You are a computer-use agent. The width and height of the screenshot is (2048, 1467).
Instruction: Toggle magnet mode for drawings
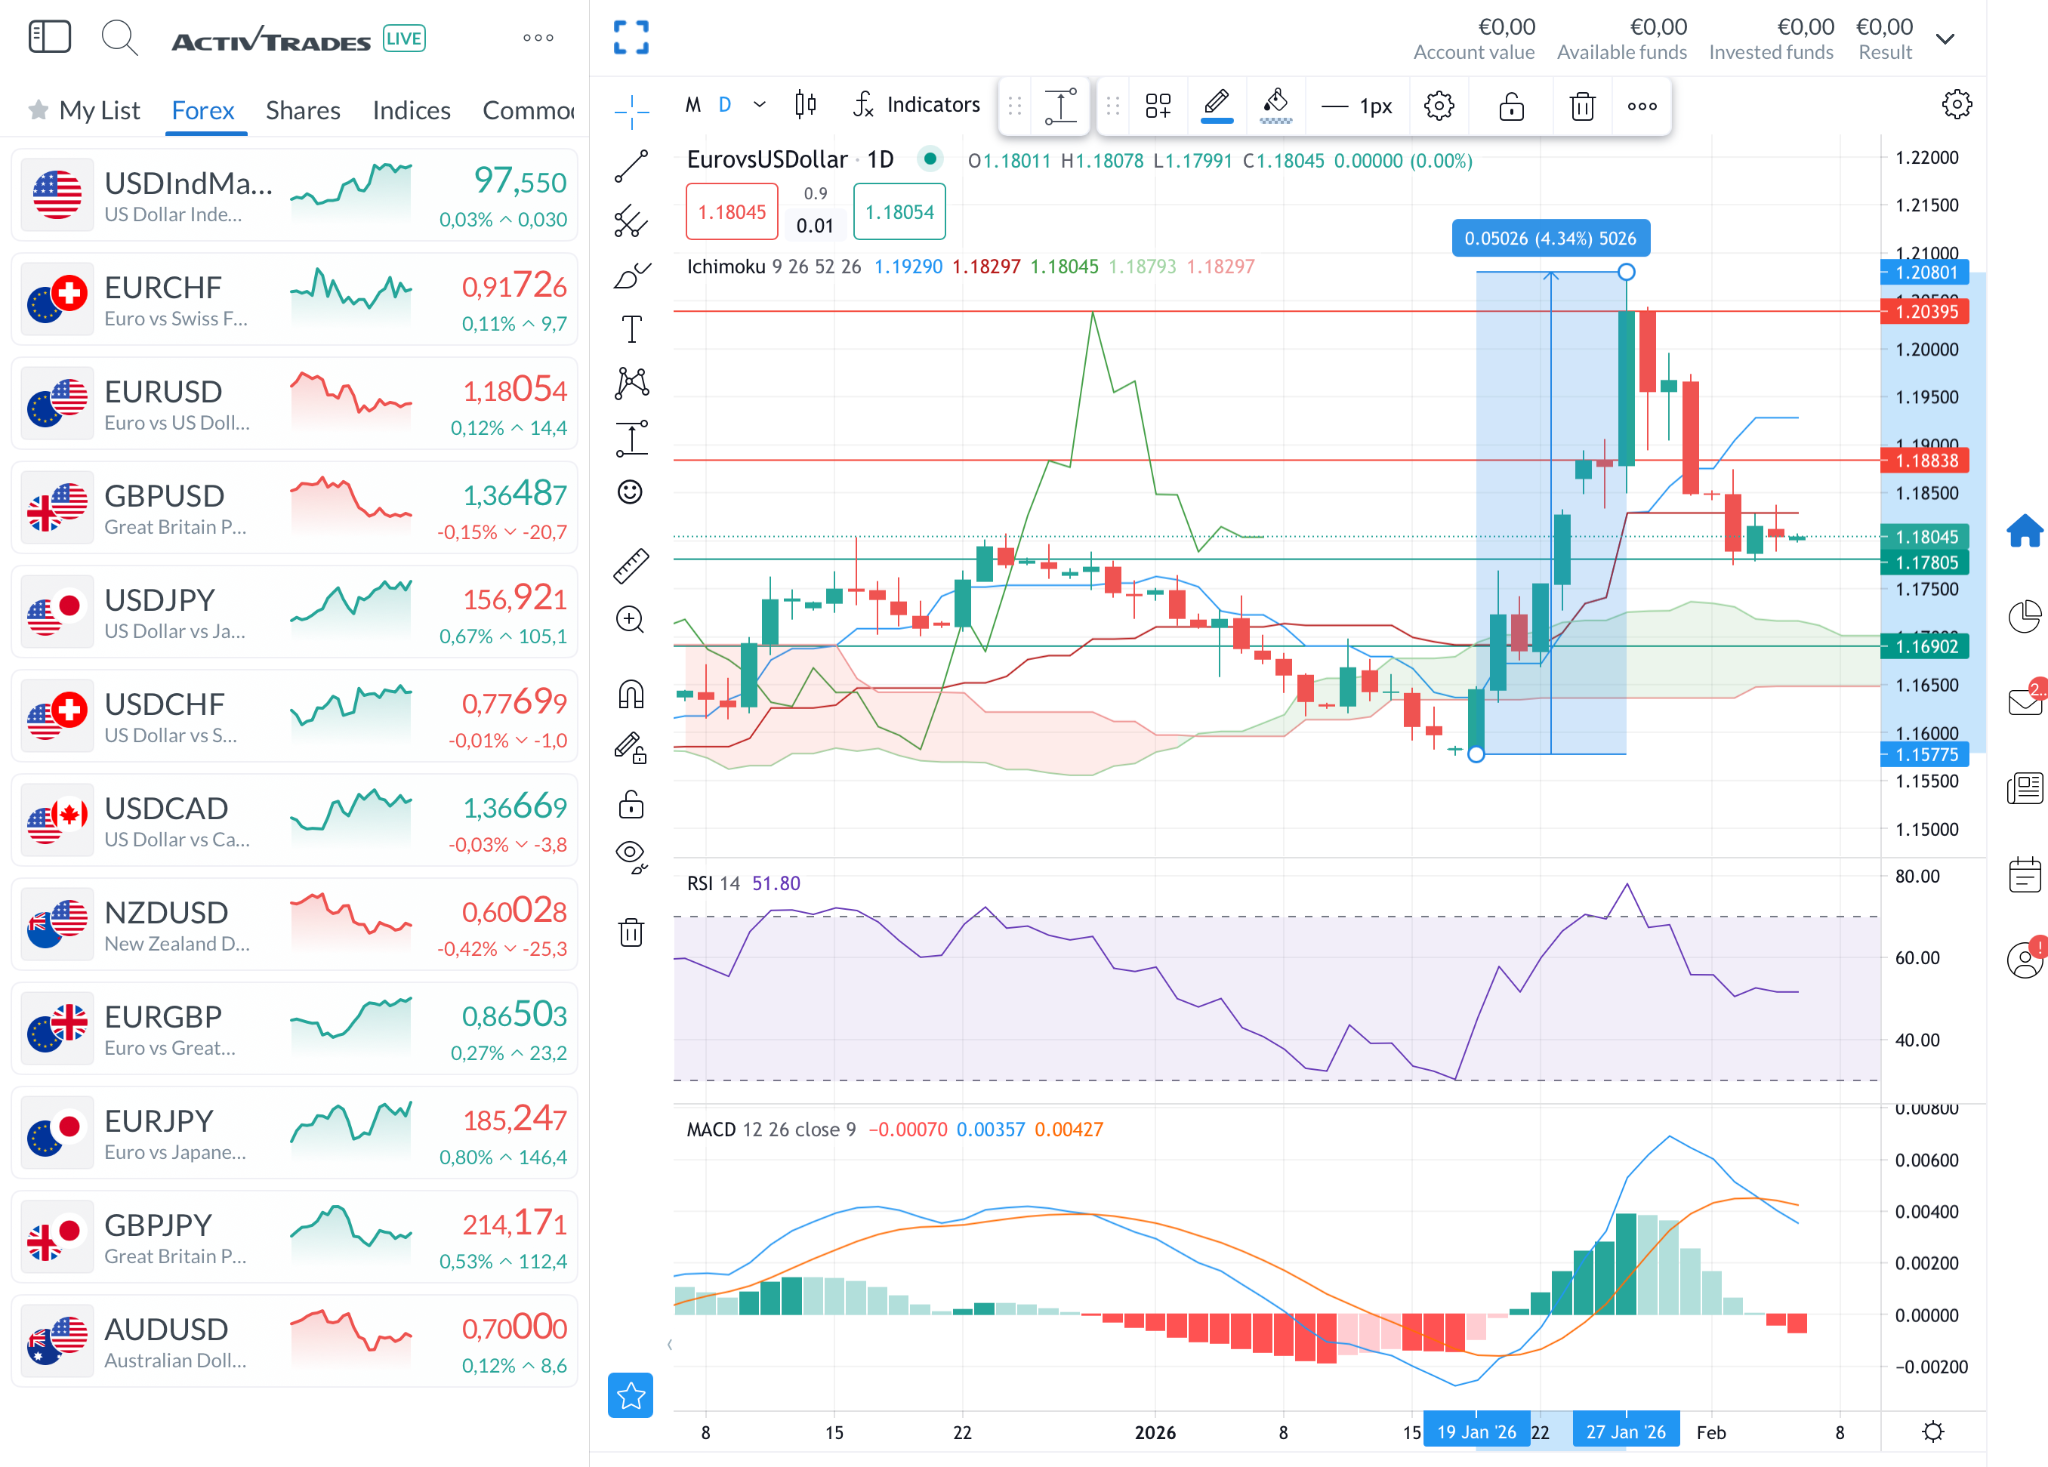[631, 694]
